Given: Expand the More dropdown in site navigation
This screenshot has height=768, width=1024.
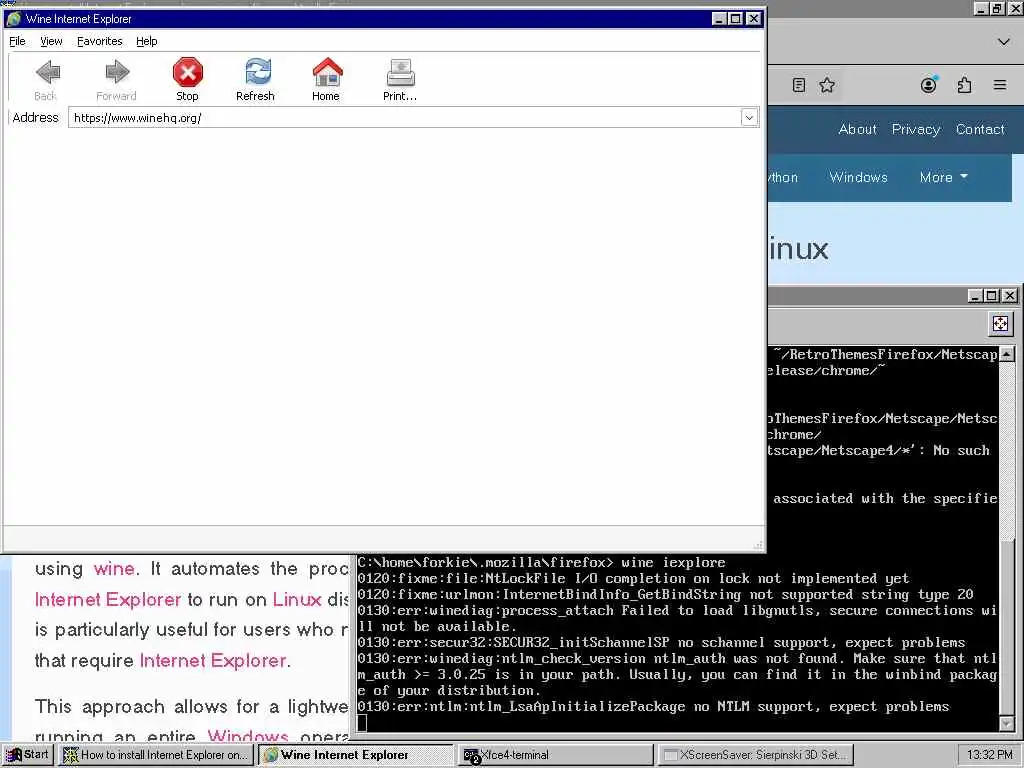Looking at the screenshot, I should tap(943, 177).
